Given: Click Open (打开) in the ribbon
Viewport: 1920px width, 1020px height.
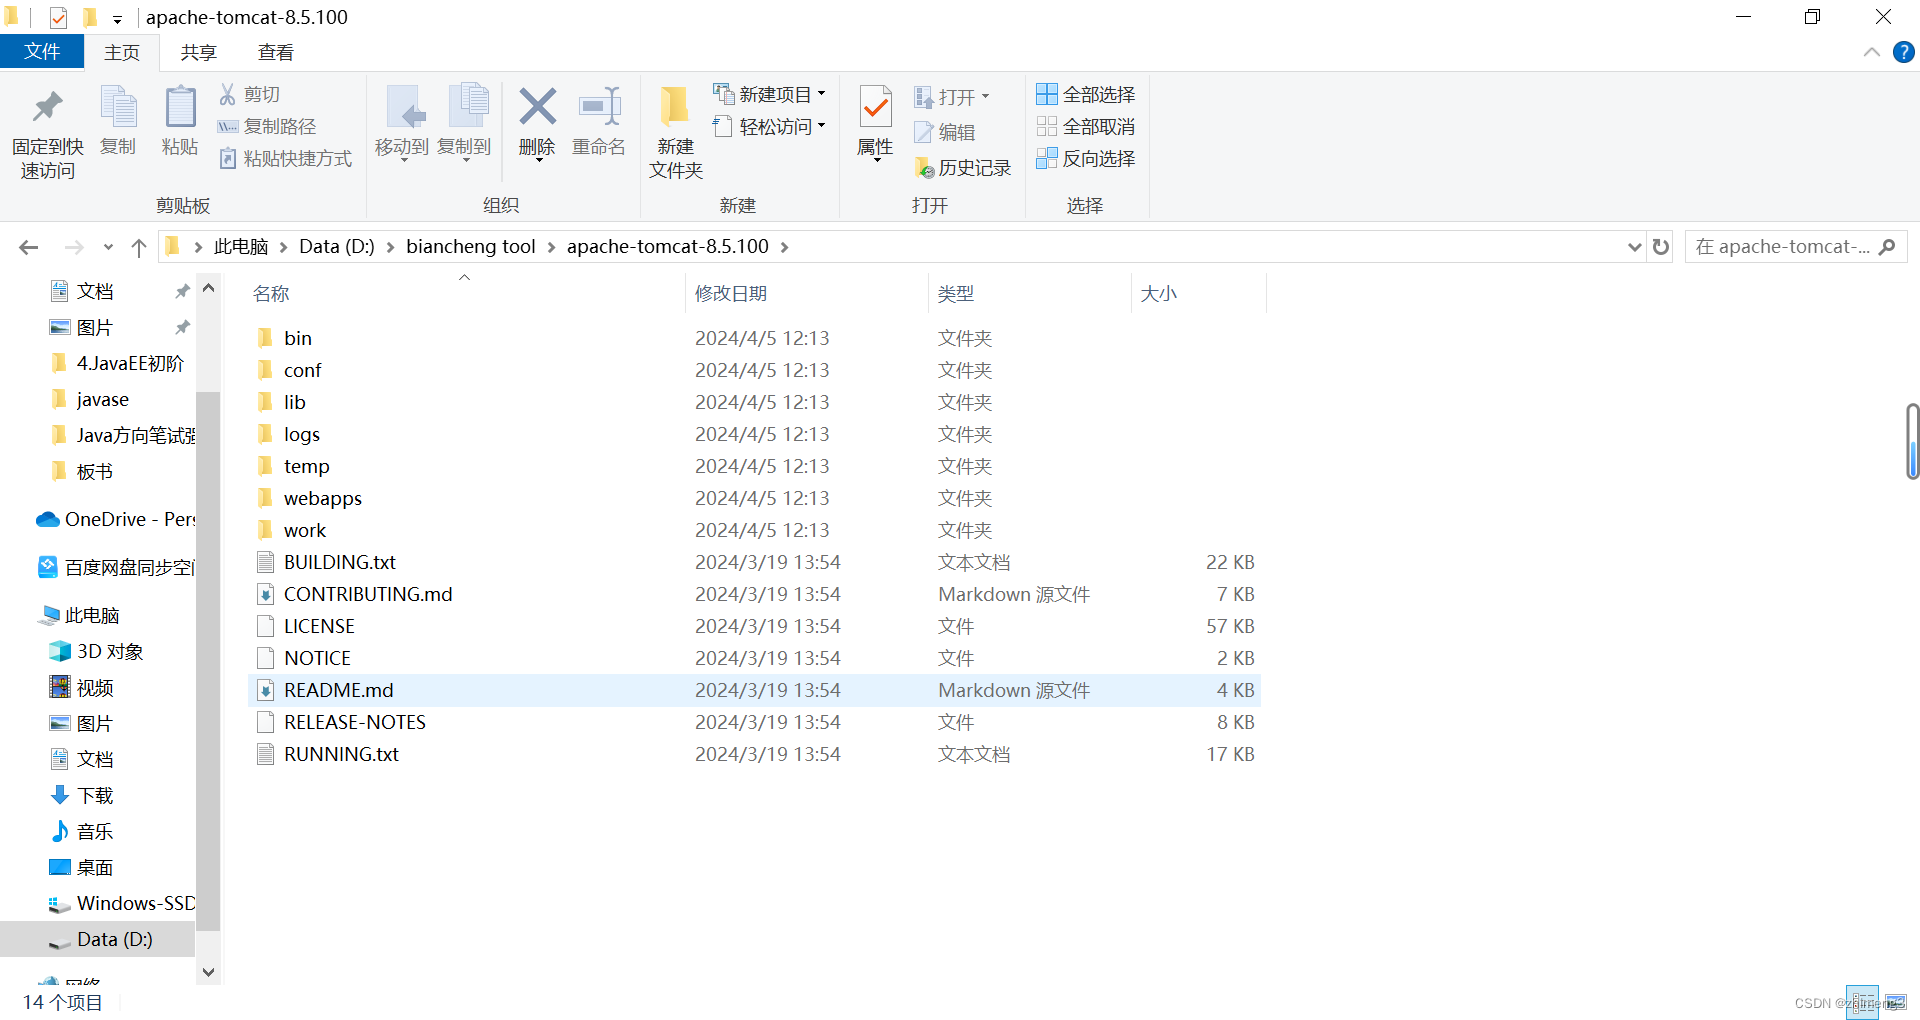Looking at the screenshot, I should pyautogui.click(x=952, y=97).
